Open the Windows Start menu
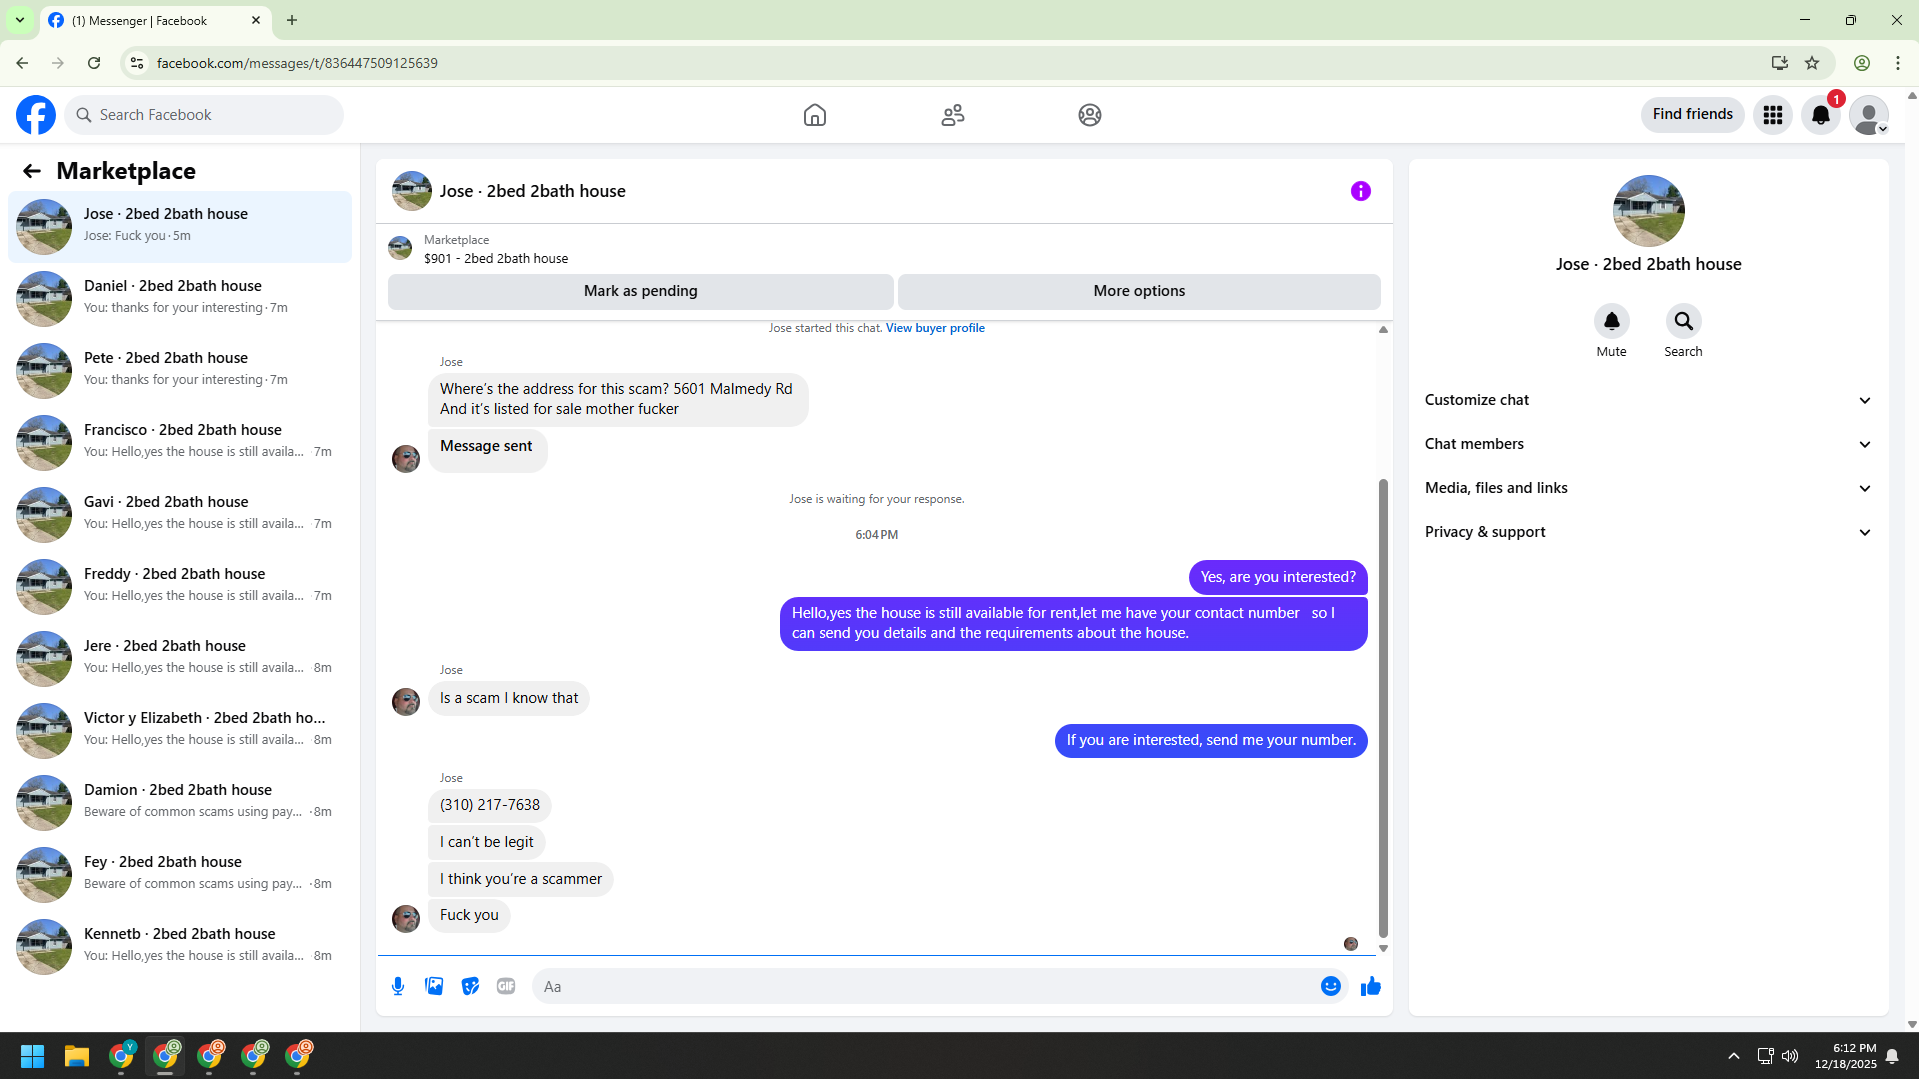1919x1079 pixels. (33, 1056)
